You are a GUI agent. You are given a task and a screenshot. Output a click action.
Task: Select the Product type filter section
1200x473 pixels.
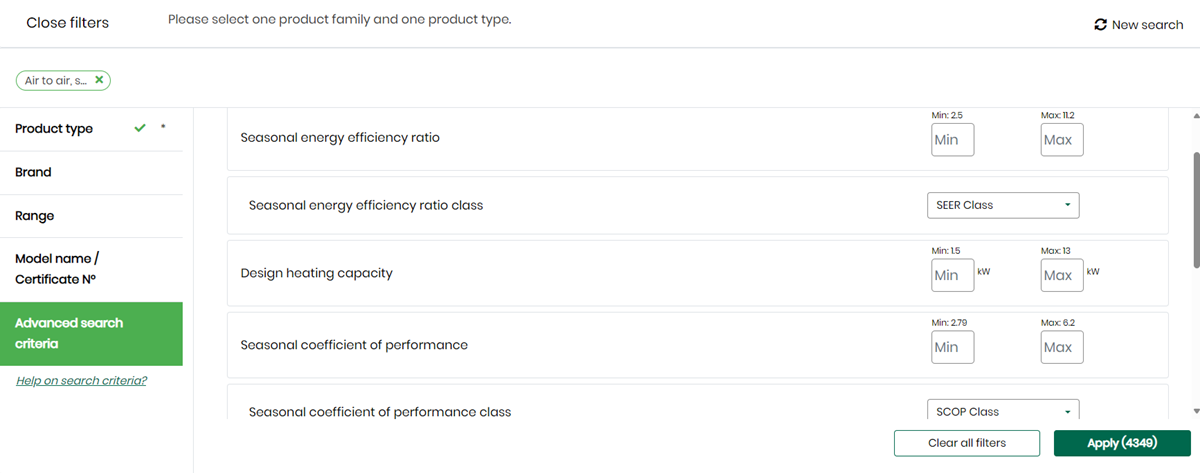coord(54,129)
